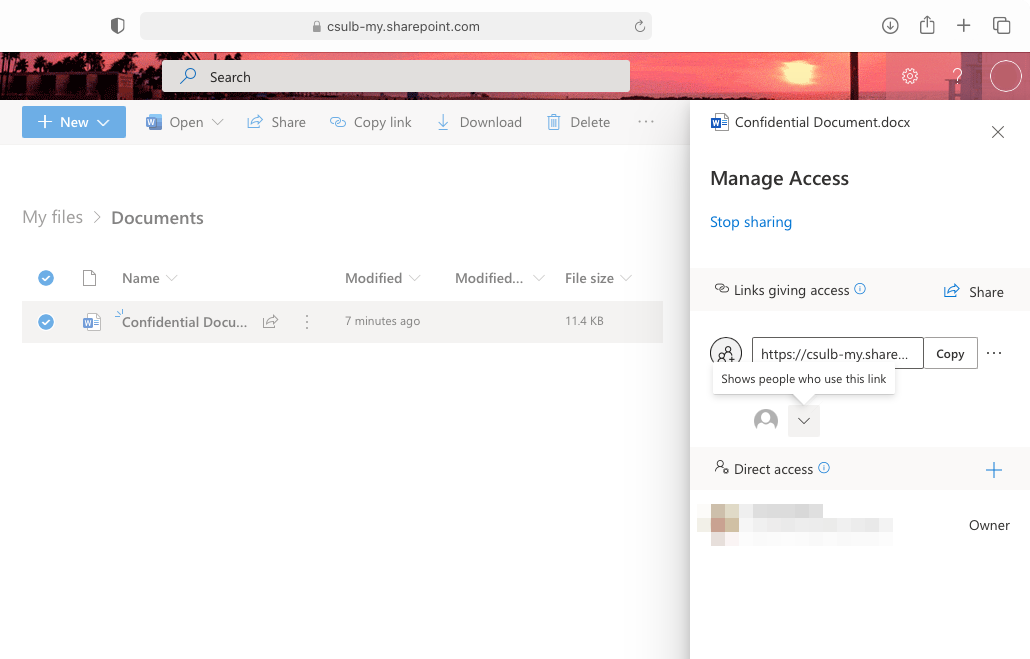Click the Word file icon in the row
1030x659 pixels.
tap(91, 322)
